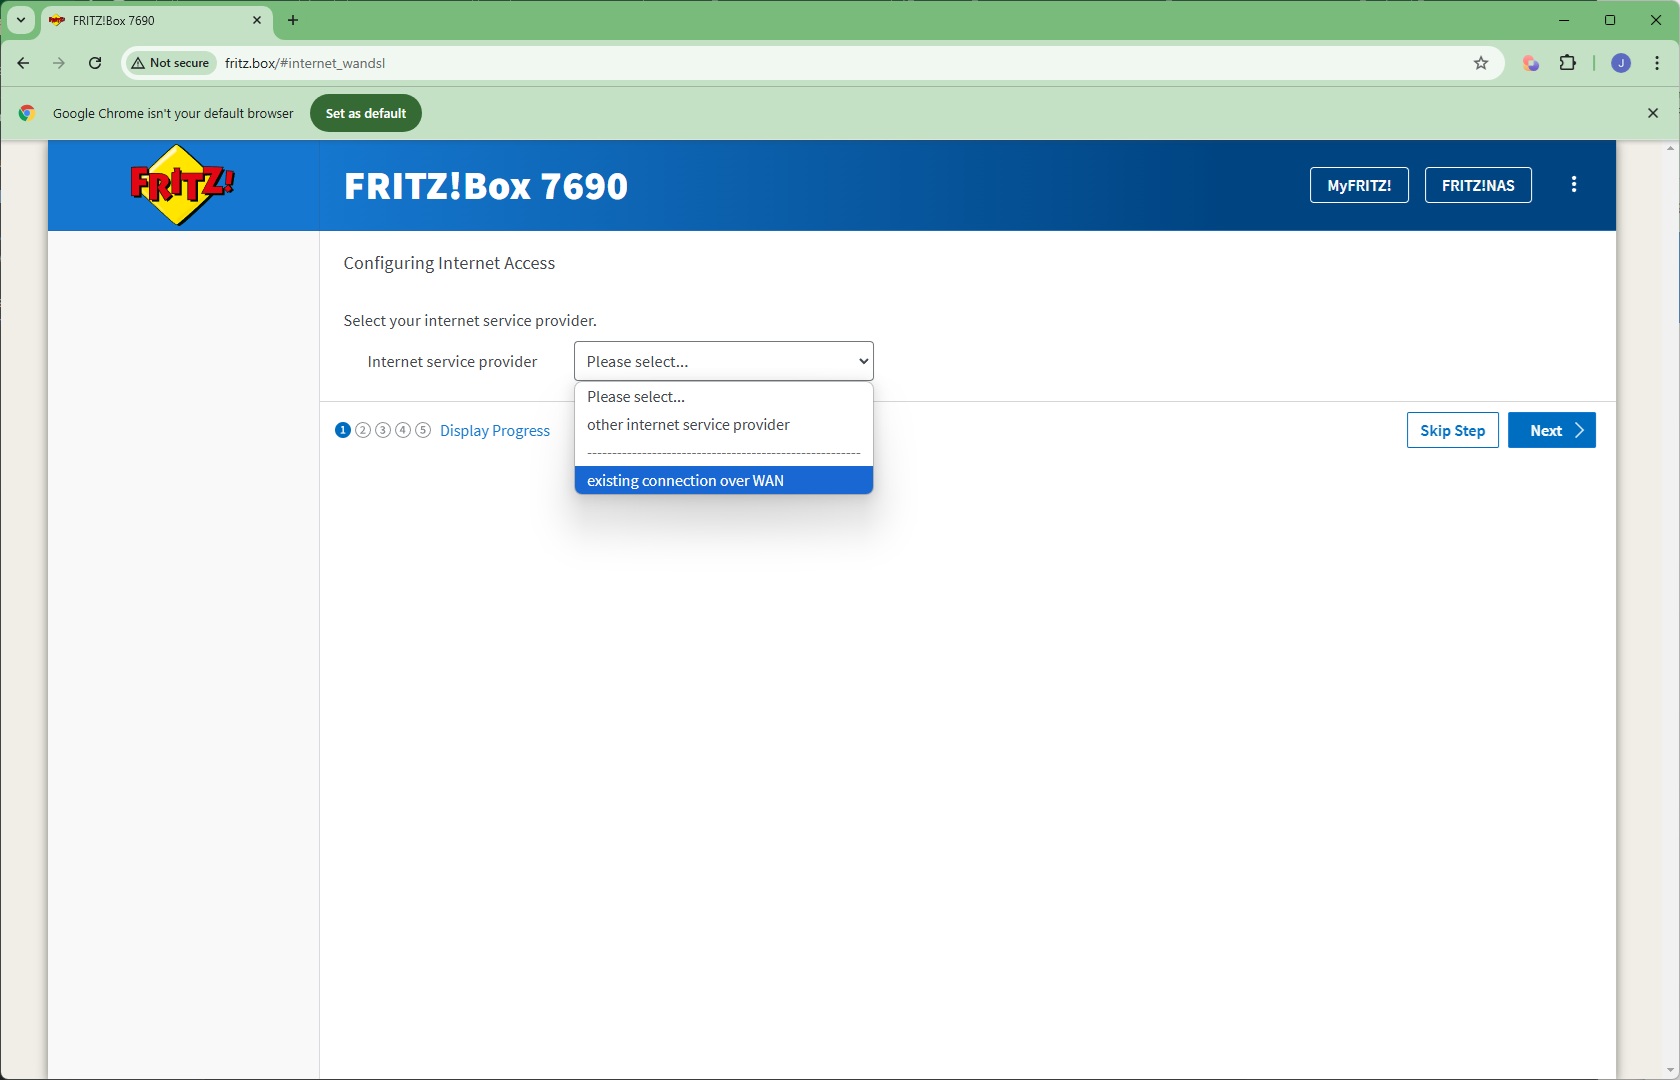
Task: Open the Extensions puzzle icon
Action: pos(1568,63)
